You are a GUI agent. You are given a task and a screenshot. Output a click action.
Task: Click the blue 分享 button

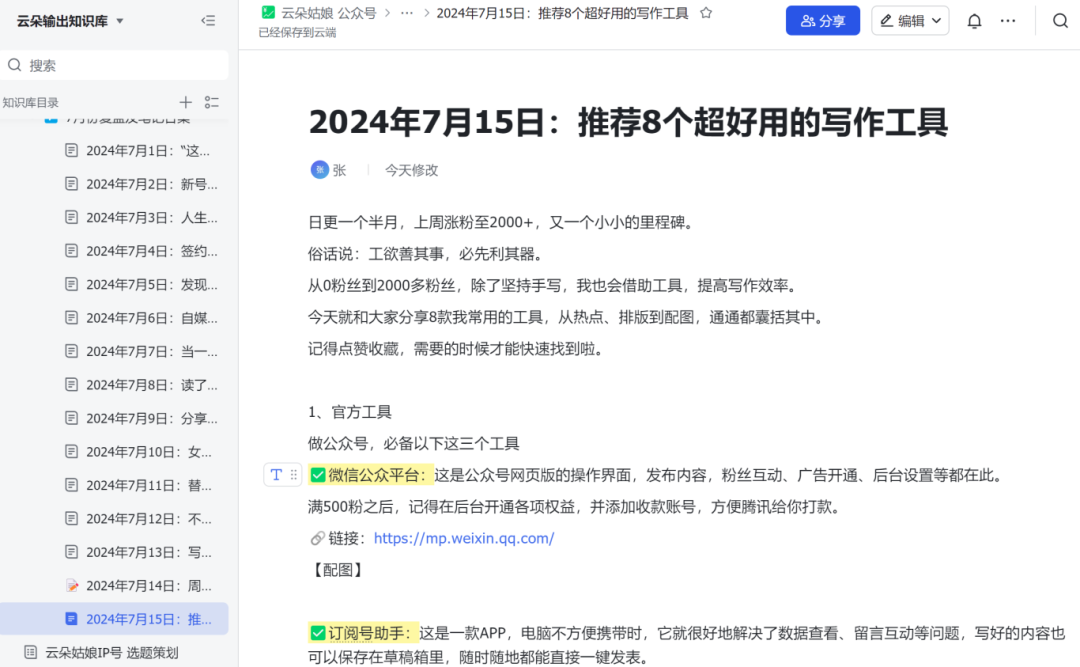(822, 21)
